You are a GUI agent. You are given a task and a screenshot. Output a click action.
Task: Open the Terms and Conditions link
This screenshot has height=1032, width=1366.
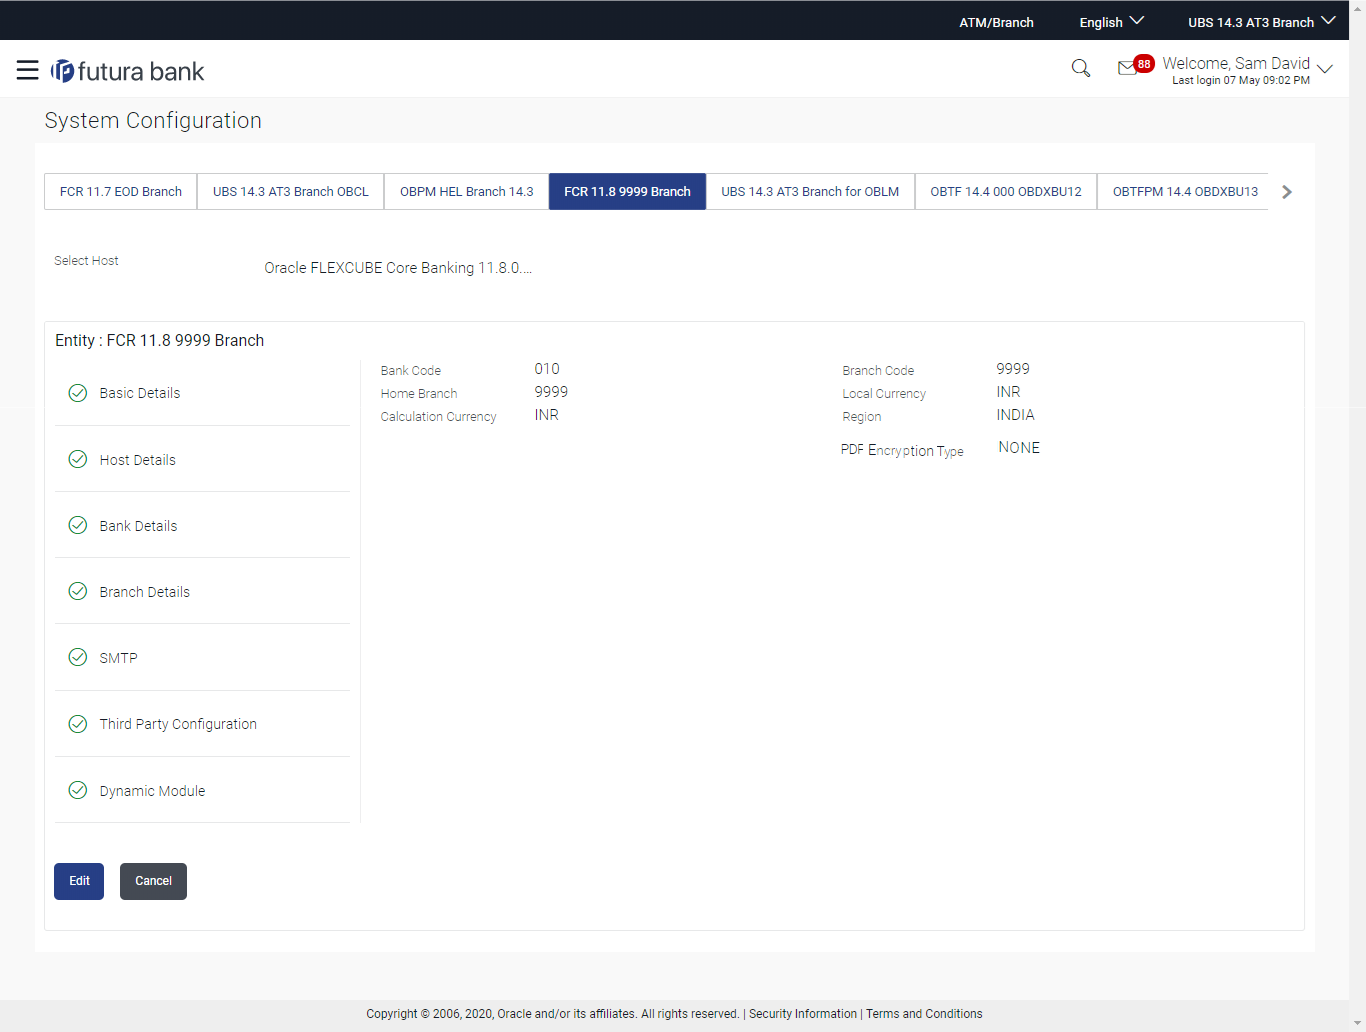click(924, 1014)
